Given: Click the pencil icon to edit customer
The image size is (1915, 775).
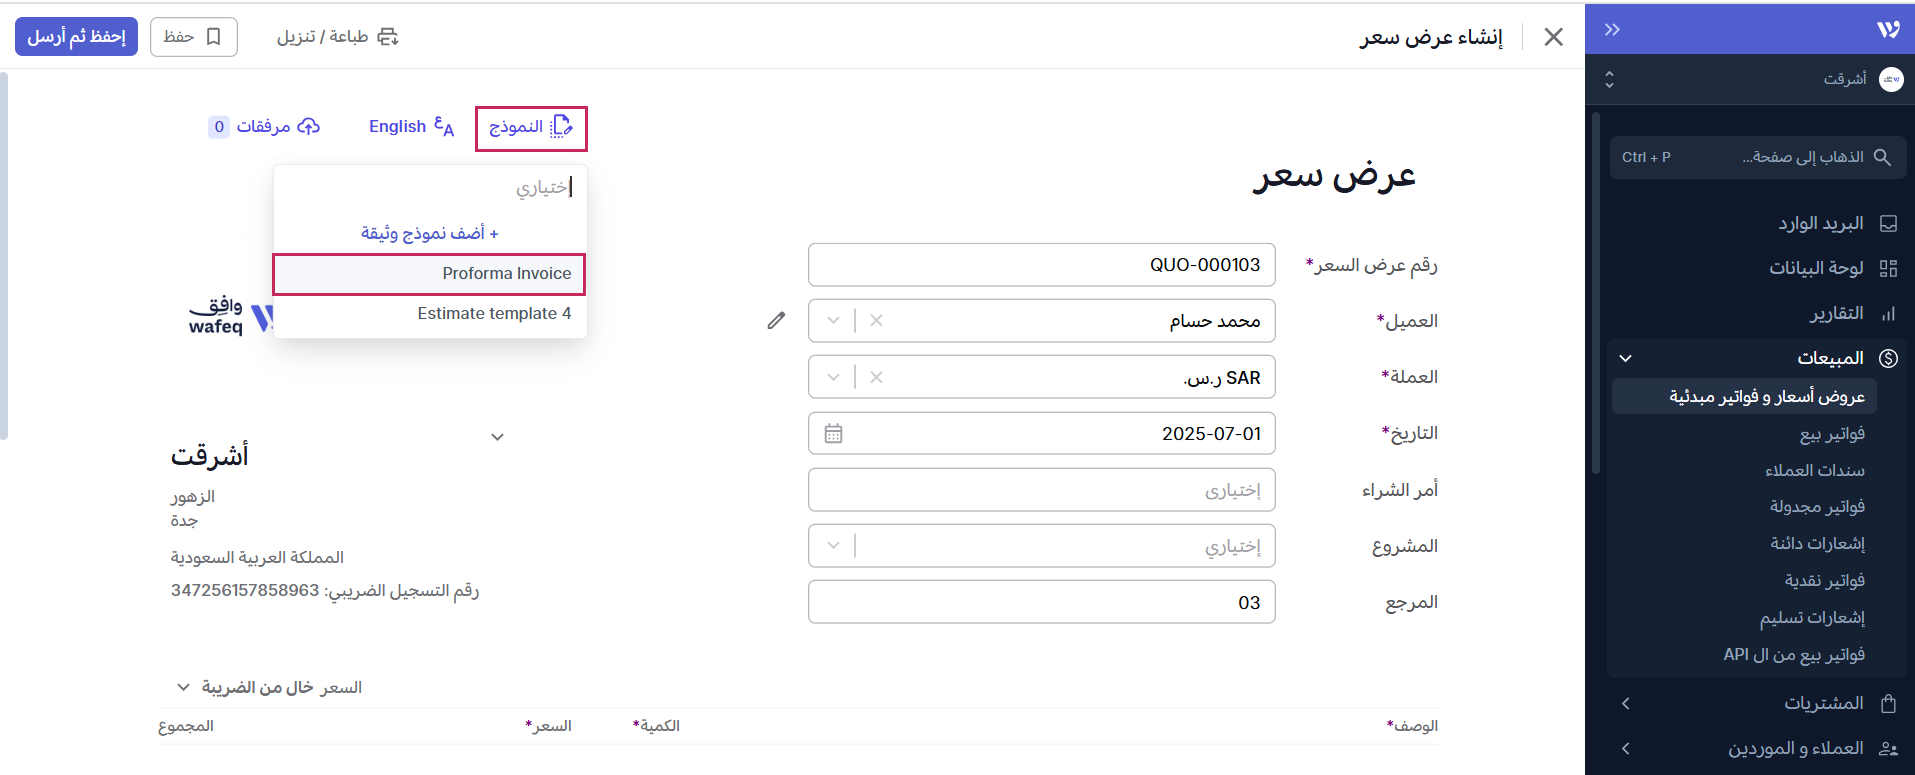Looking at the screenshot, I should (x=776, y=321).
